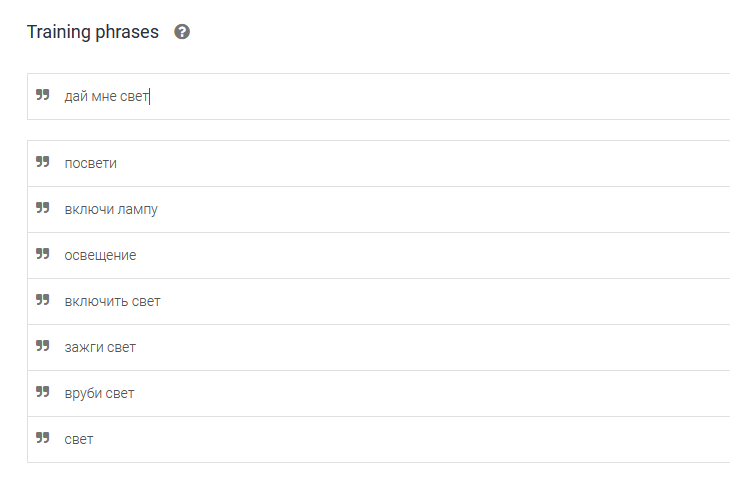The image size is (730, 481).
Task: Select the last single-word phrase 'свет'
Action: [x=79, y=439]
